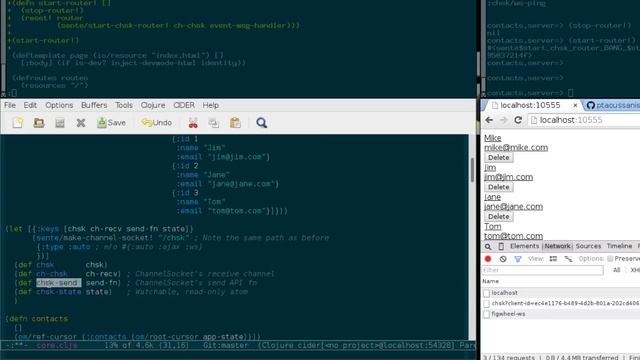Open the Options menu in Emacs
The width and height of the screenshot is (640, 360).
pyautogui.click(x=59, y=105)
